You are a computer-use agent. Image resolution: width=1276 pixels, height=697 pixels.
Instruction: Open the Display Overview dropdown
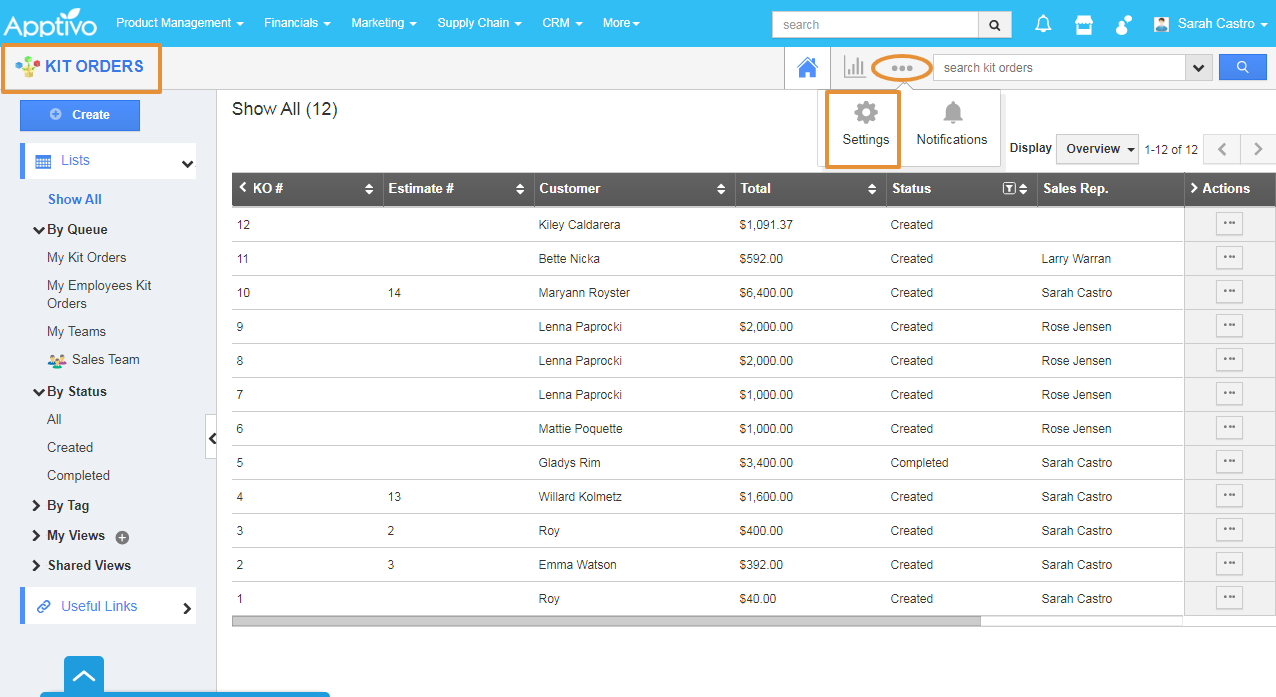(x=1100, y=149)
